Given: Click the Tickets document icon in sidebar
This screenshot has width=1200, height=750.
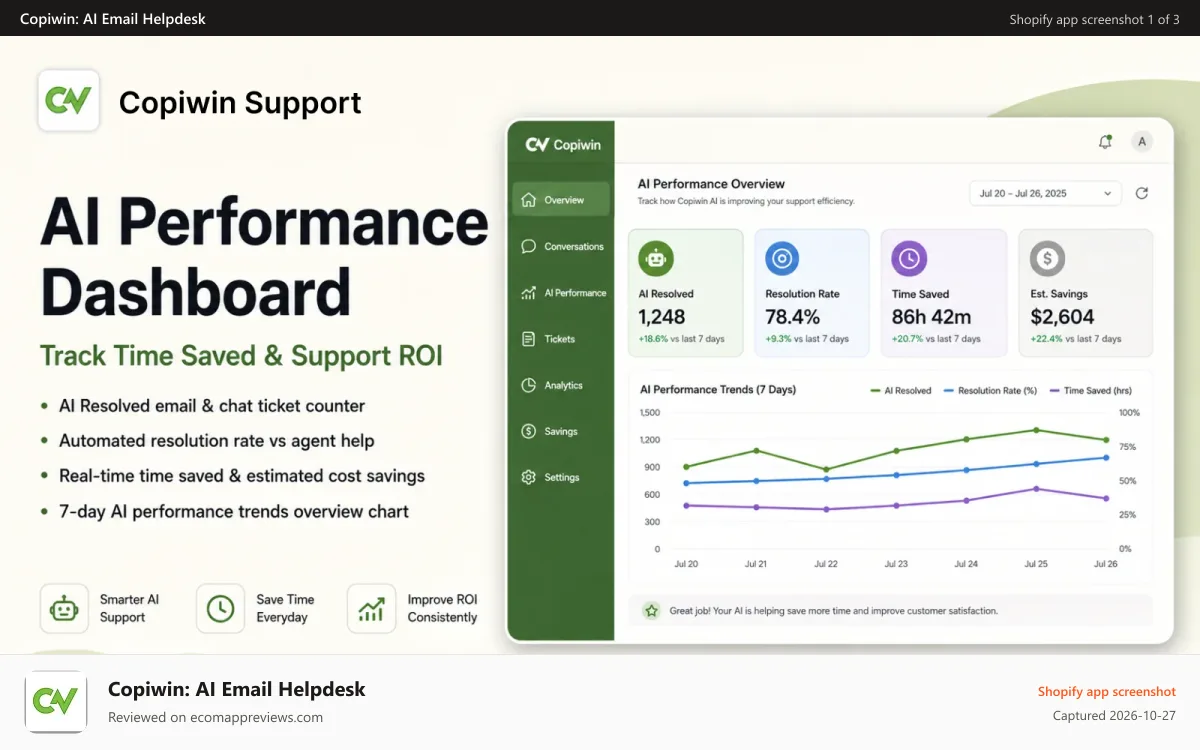Looking at the screenshot, I should (529, 339).
